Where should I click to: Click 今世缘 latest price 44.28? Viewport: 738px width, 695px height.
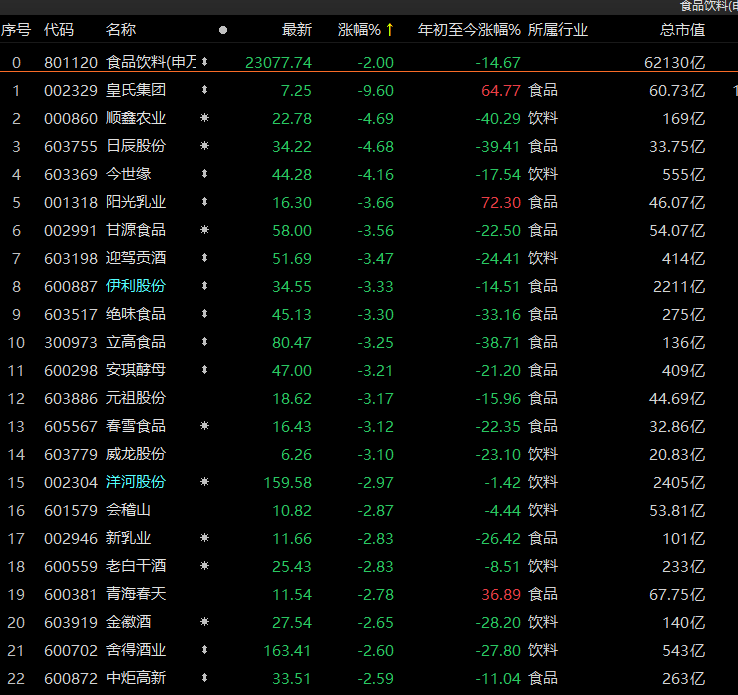point(291,174)
